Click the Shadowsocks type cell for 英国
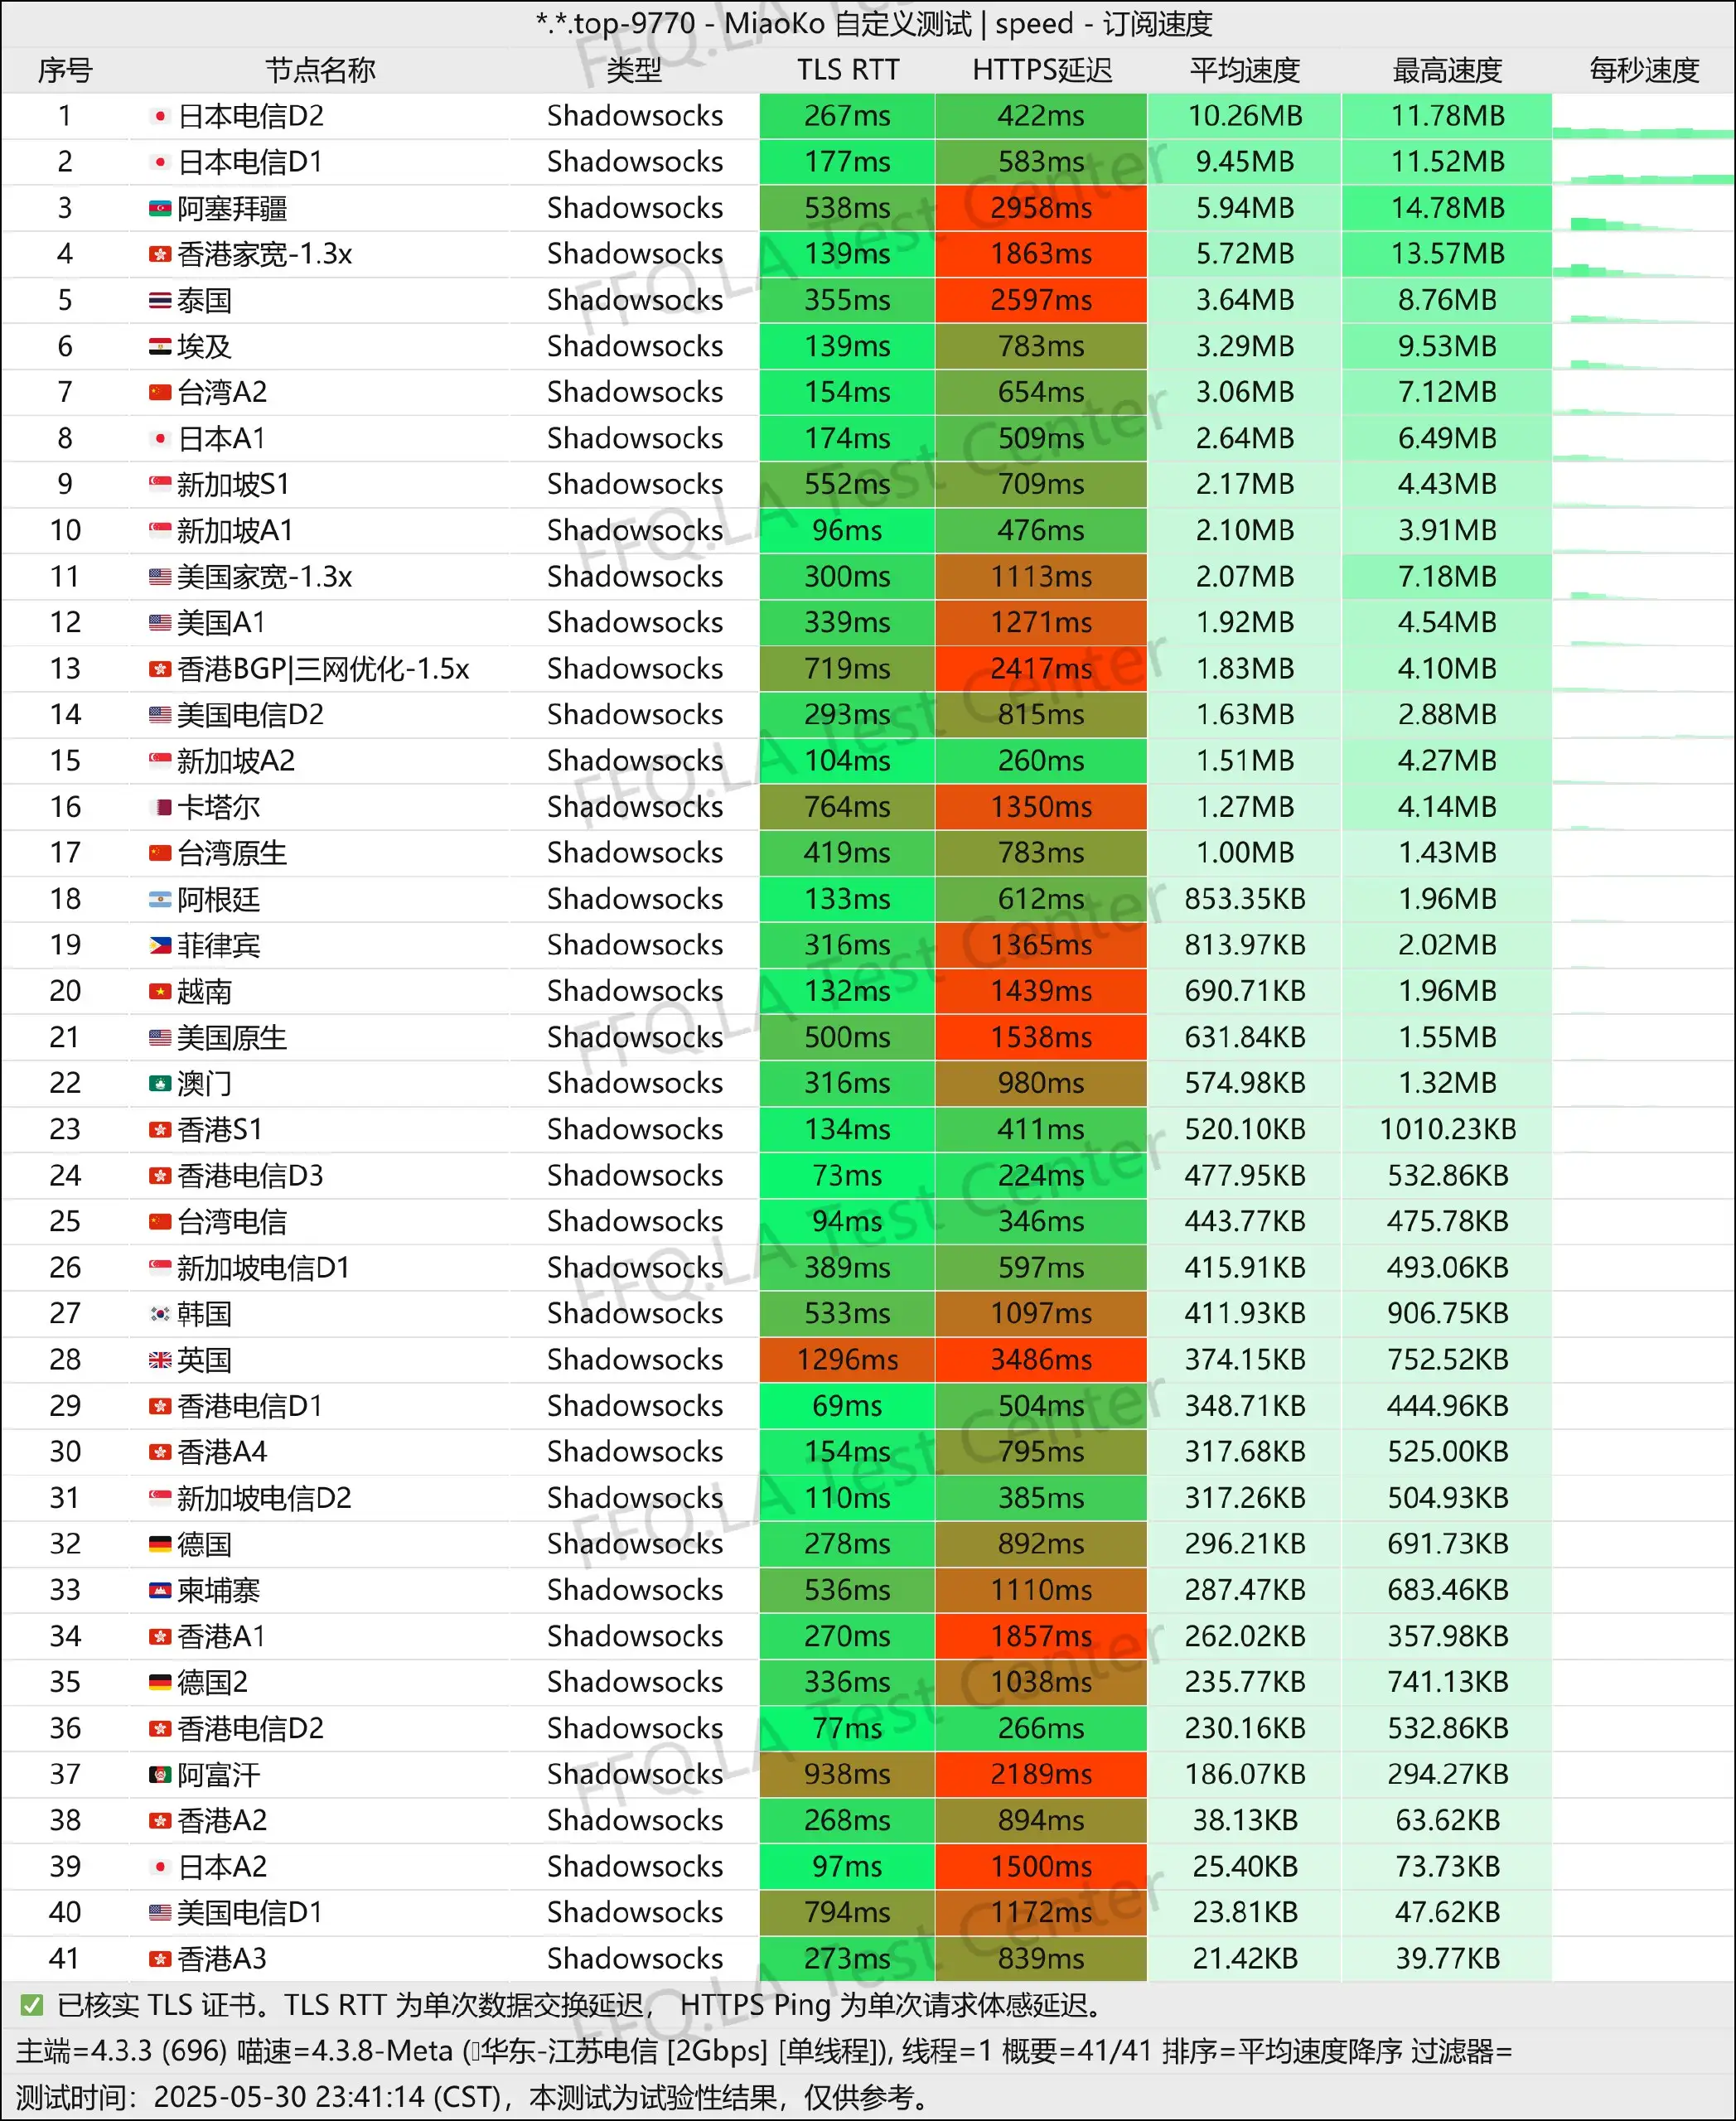The width and height of the screenshot is (1736, 2121). (635, 1360)
